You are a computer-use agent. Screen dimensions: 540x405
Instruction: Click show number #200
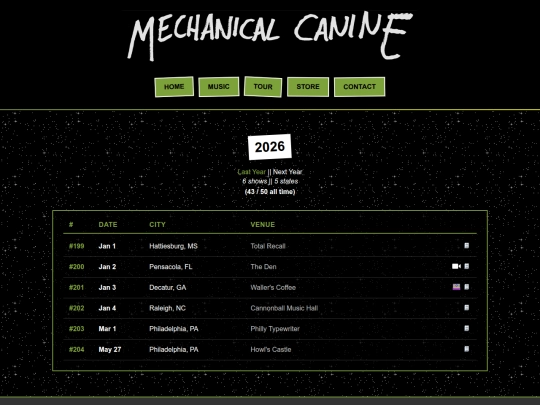[76, 267]
